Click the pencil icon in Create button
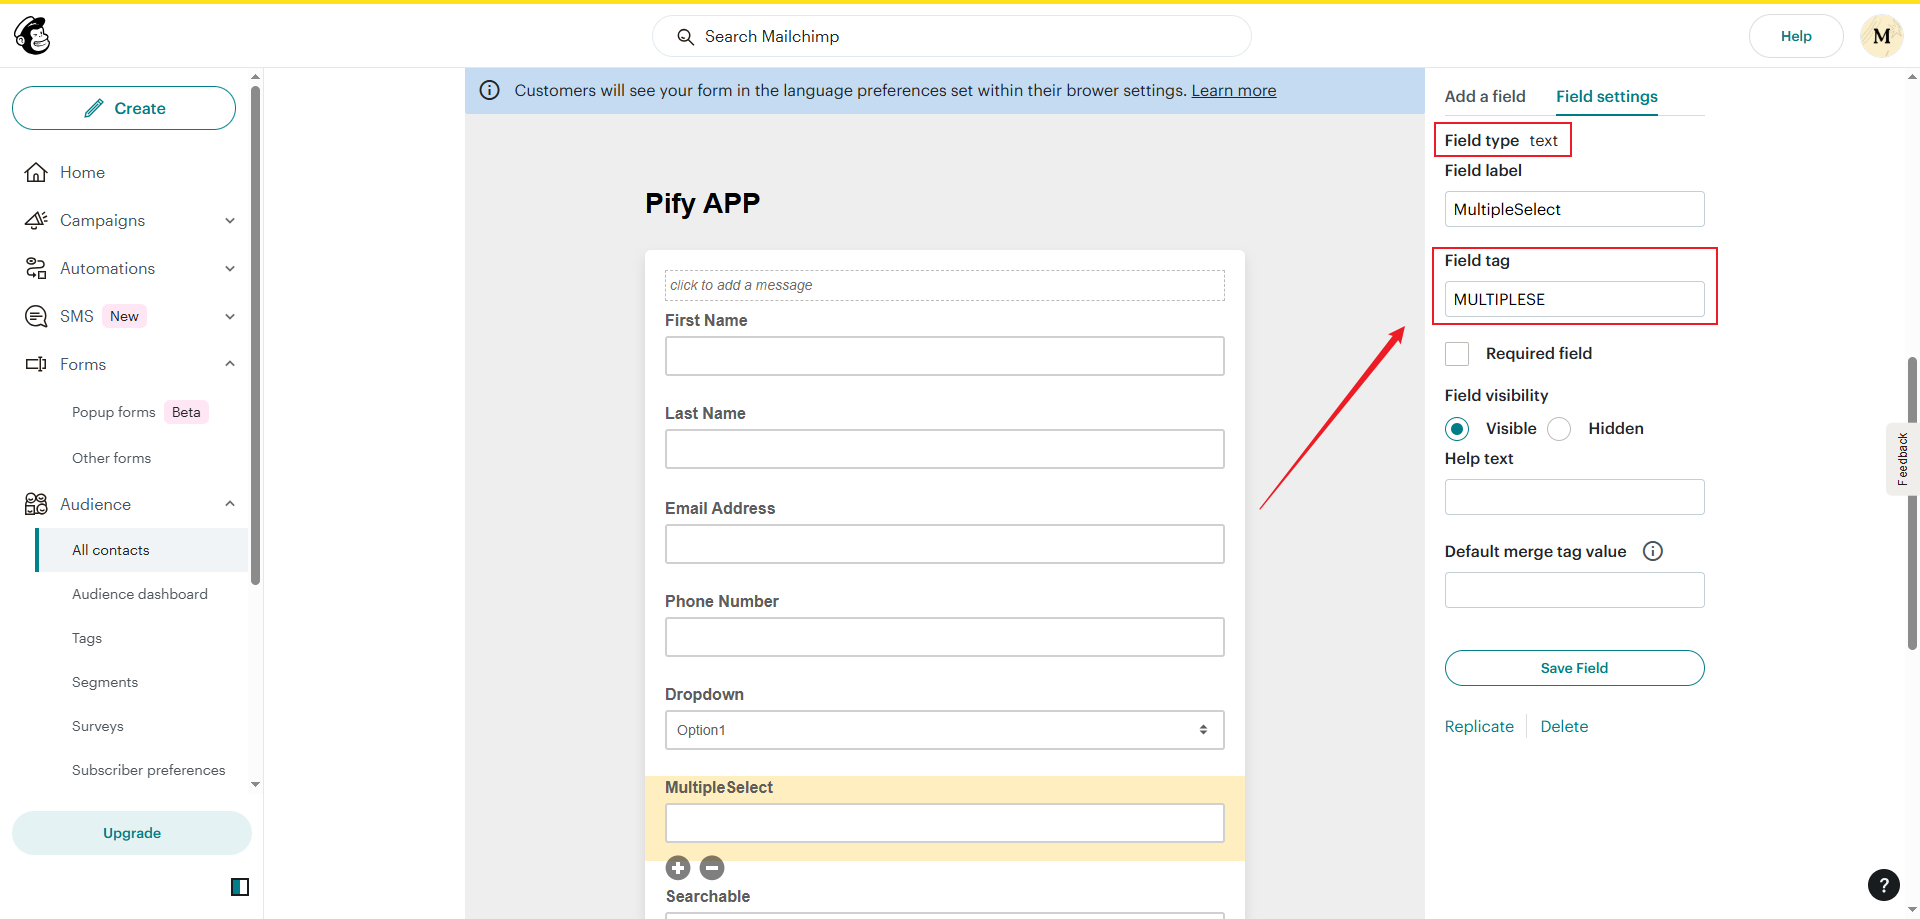The image size is (1920, 919). point(94,108)
